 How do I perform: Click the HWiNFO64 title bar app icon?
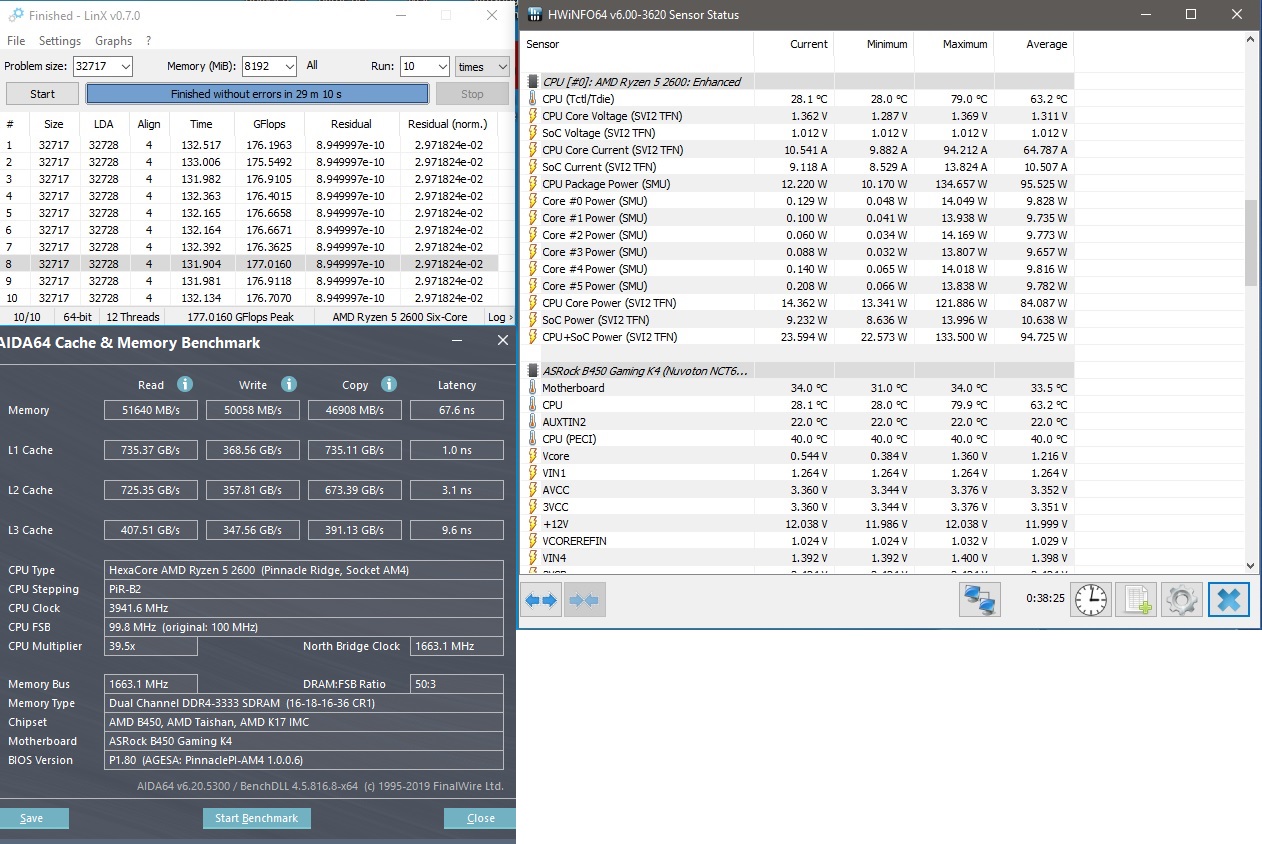click(535, 15)
